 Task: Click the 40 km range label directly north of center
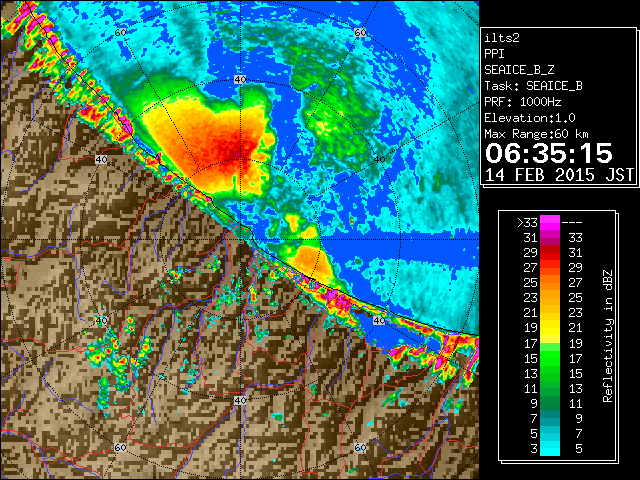240,80
